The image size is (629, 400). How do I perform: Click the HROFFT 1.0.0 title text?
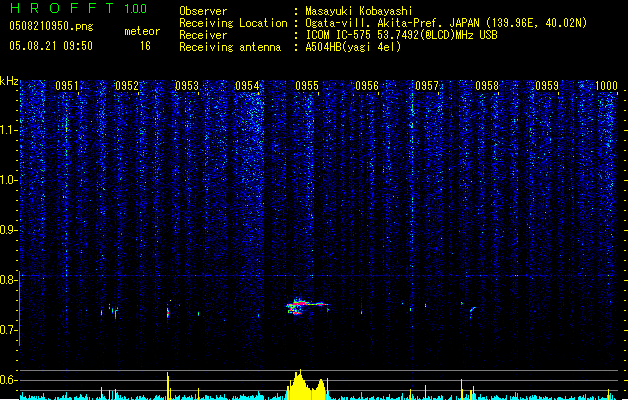[79, 8]
